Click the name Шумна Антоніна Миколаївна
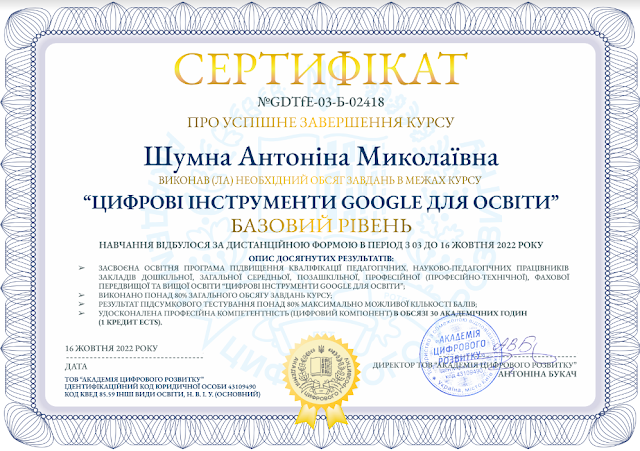This screenshot has width=640, height=451. click(x=321, y=158)
